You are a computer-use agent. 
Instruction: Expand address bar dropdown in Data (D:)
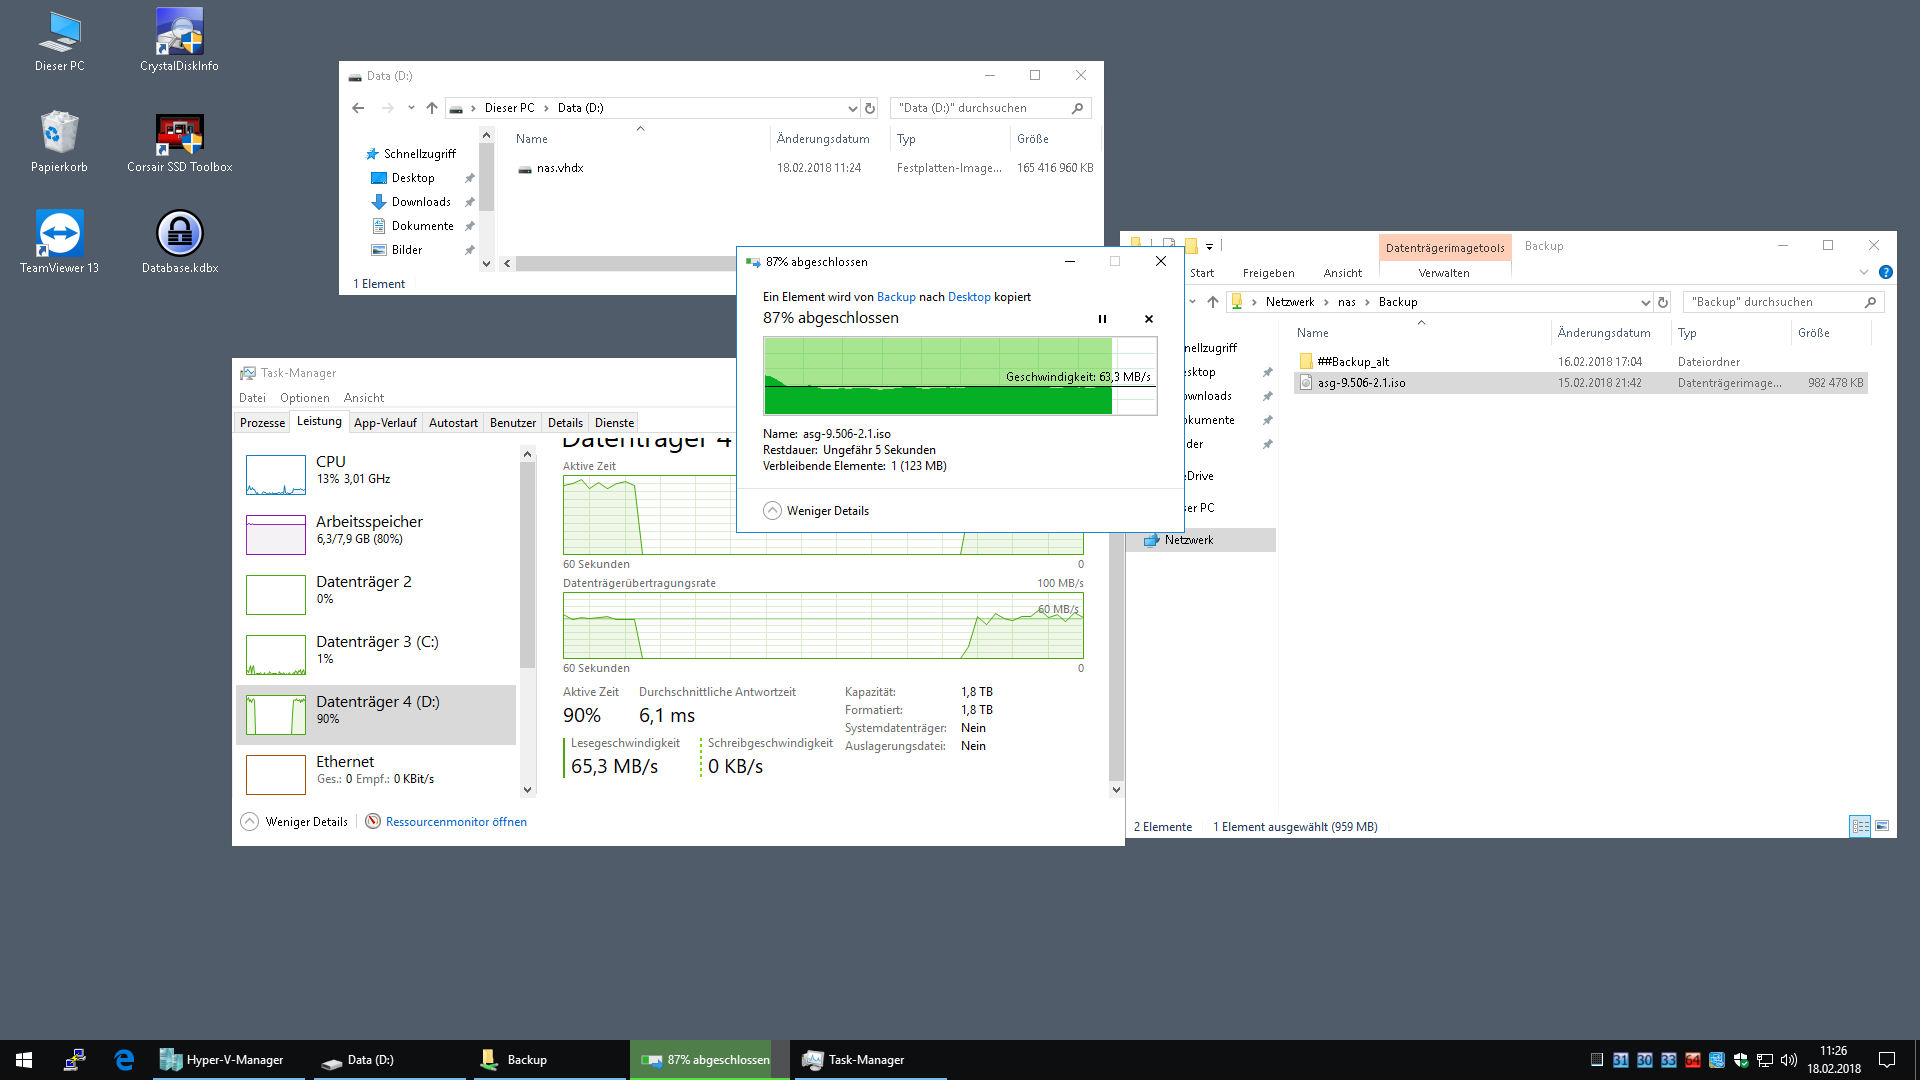852,108
